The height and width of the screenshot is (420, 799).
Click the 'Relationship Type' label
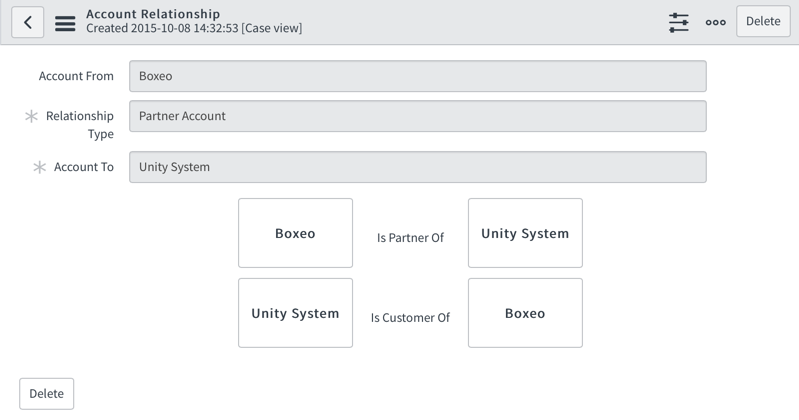point(79,124)
